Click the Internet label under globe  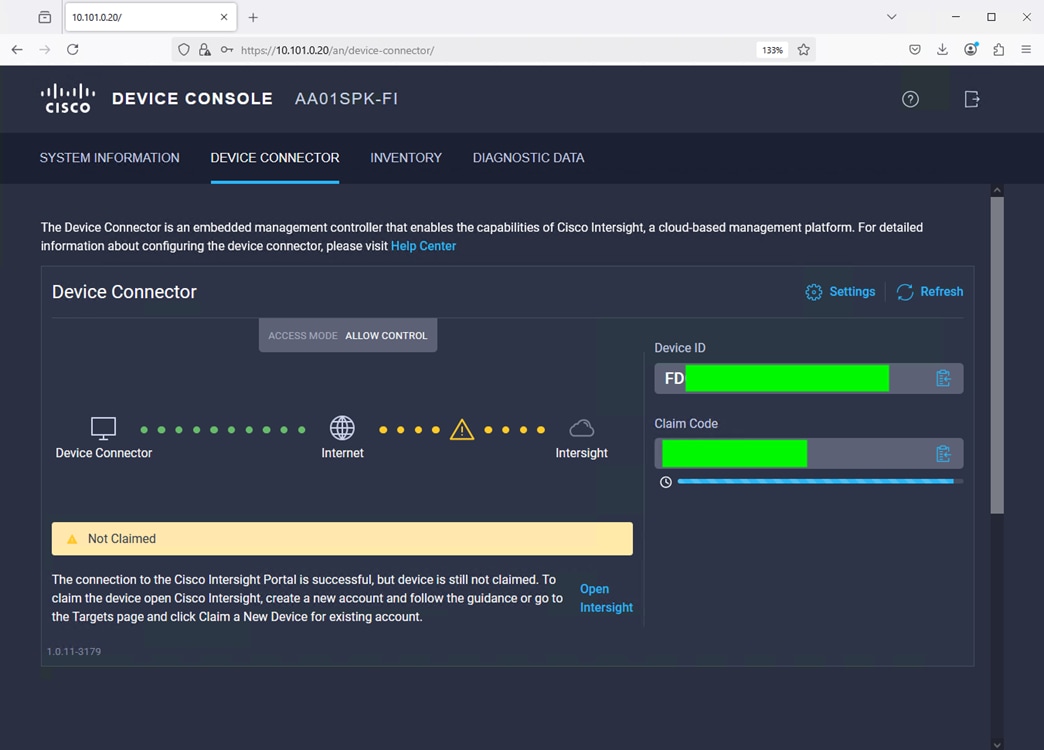(342, 453)
